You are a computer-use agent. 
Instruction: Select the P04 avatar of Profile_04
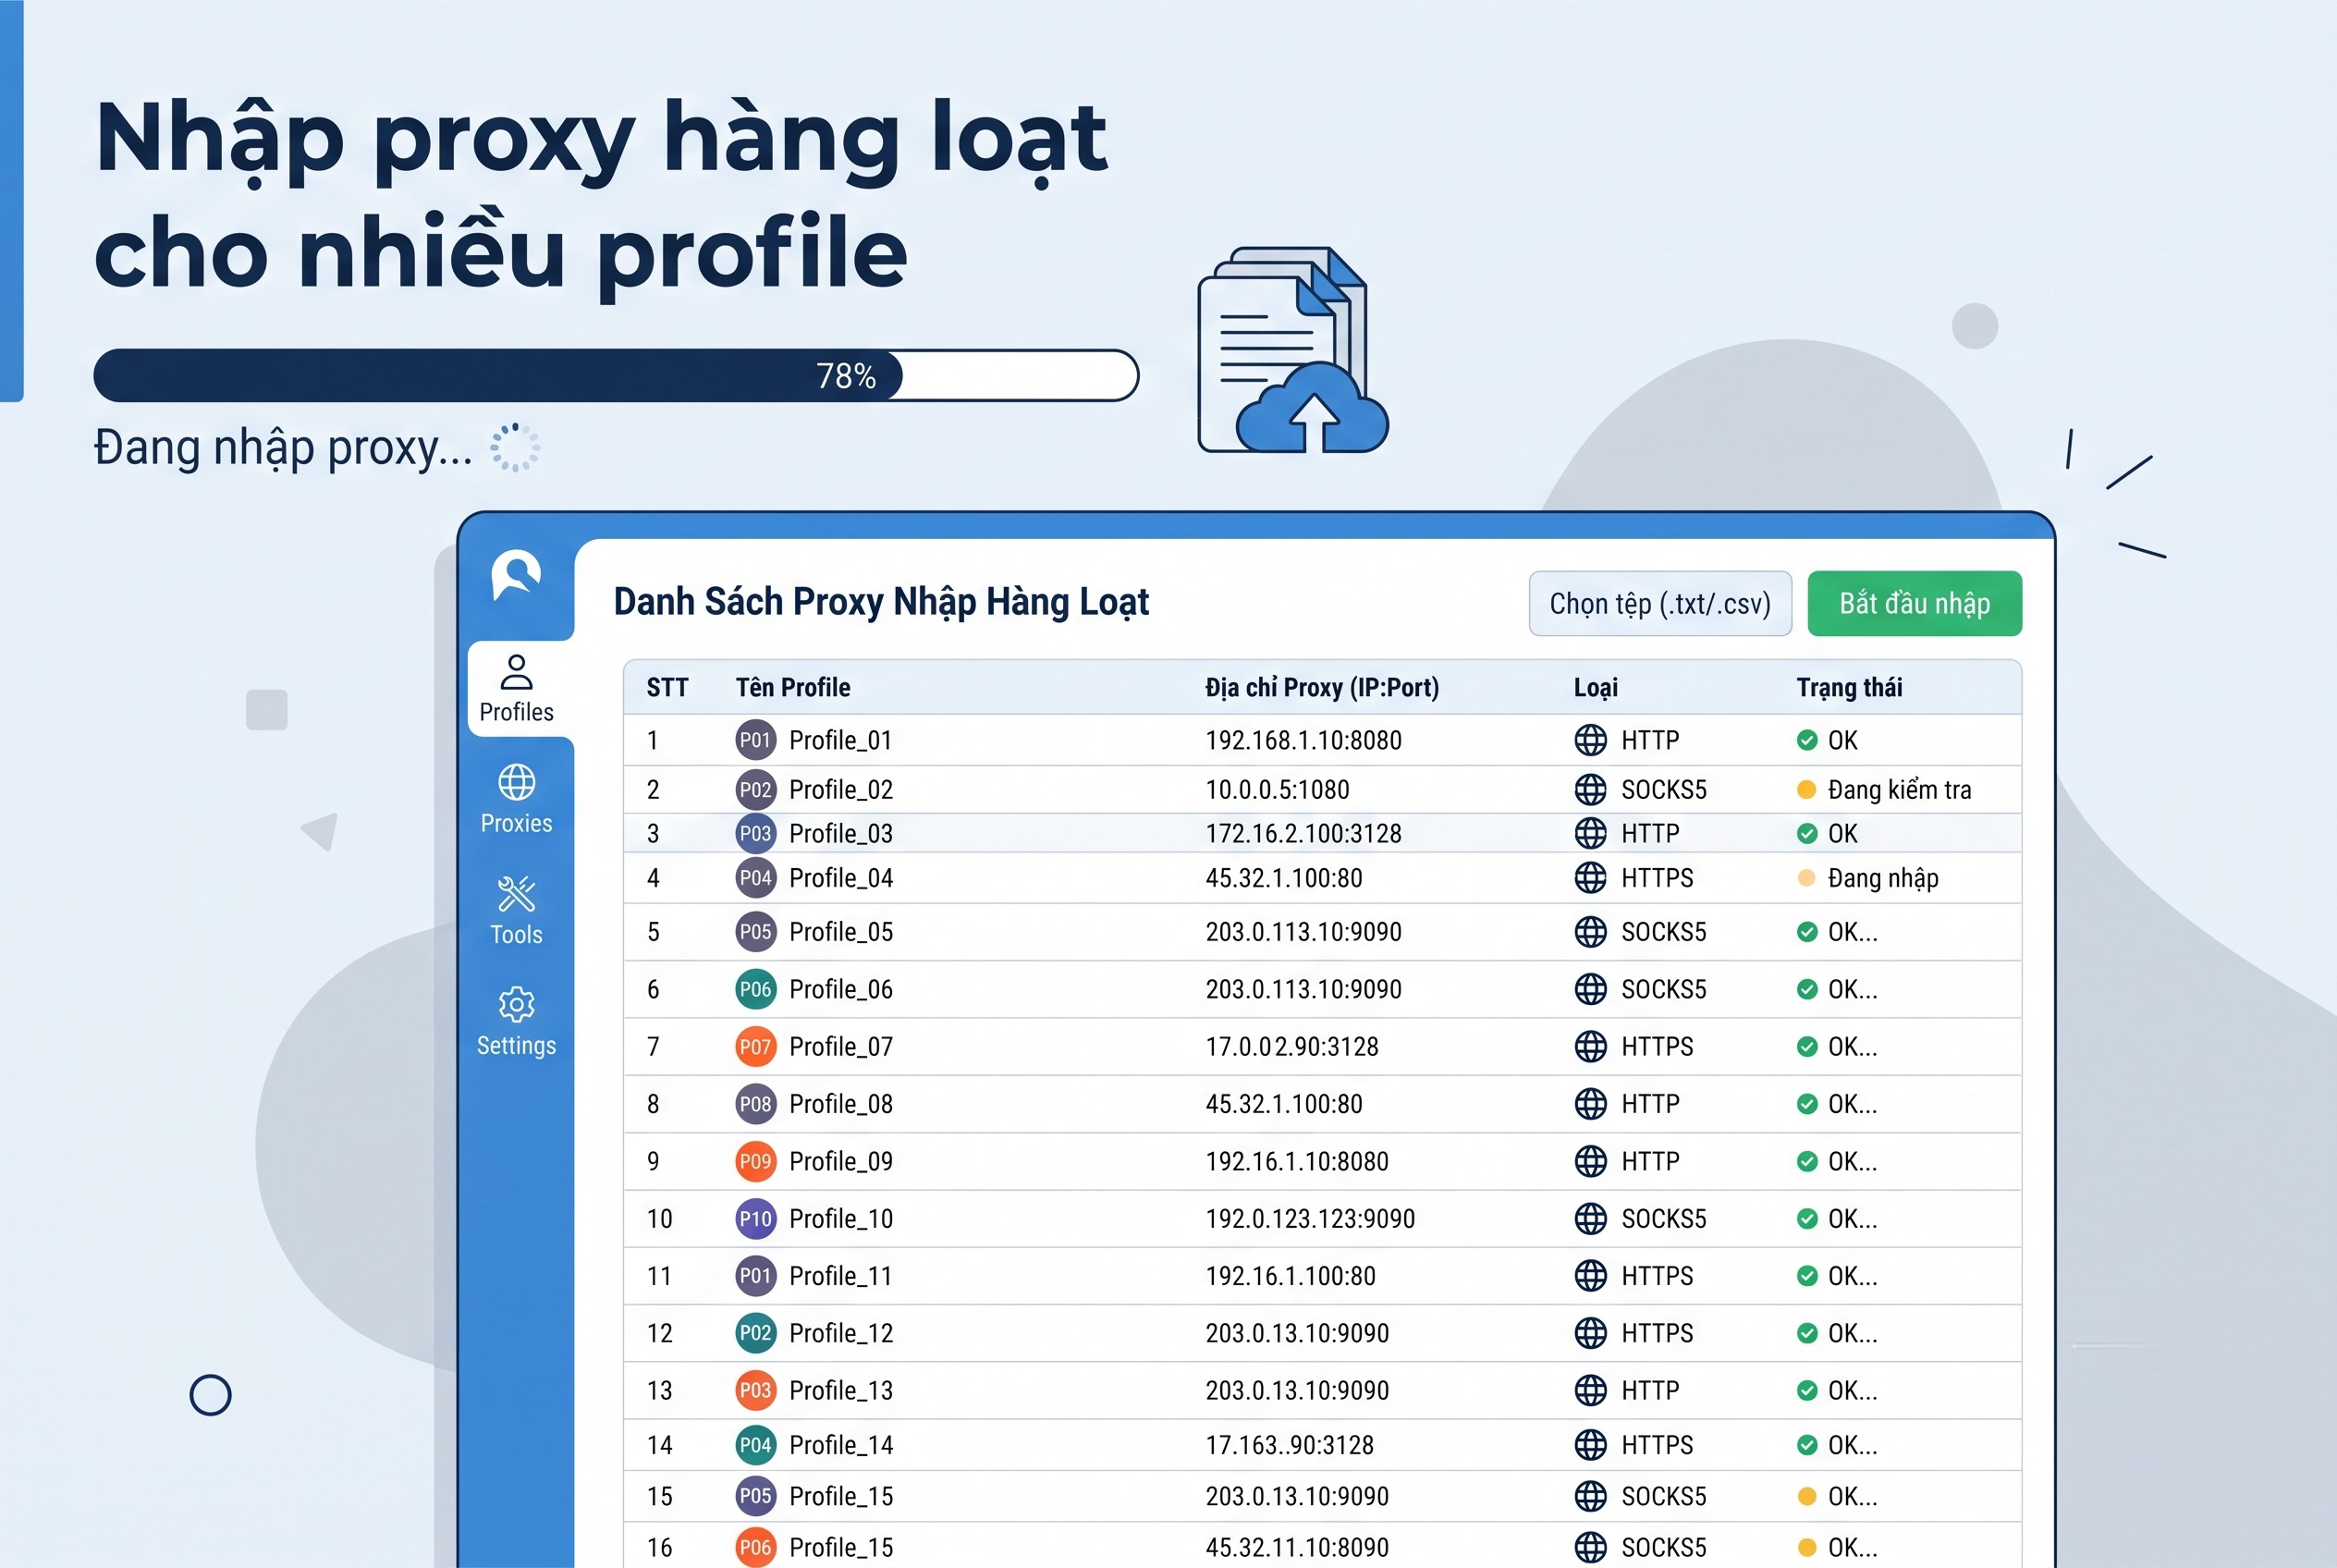[755, 878]
